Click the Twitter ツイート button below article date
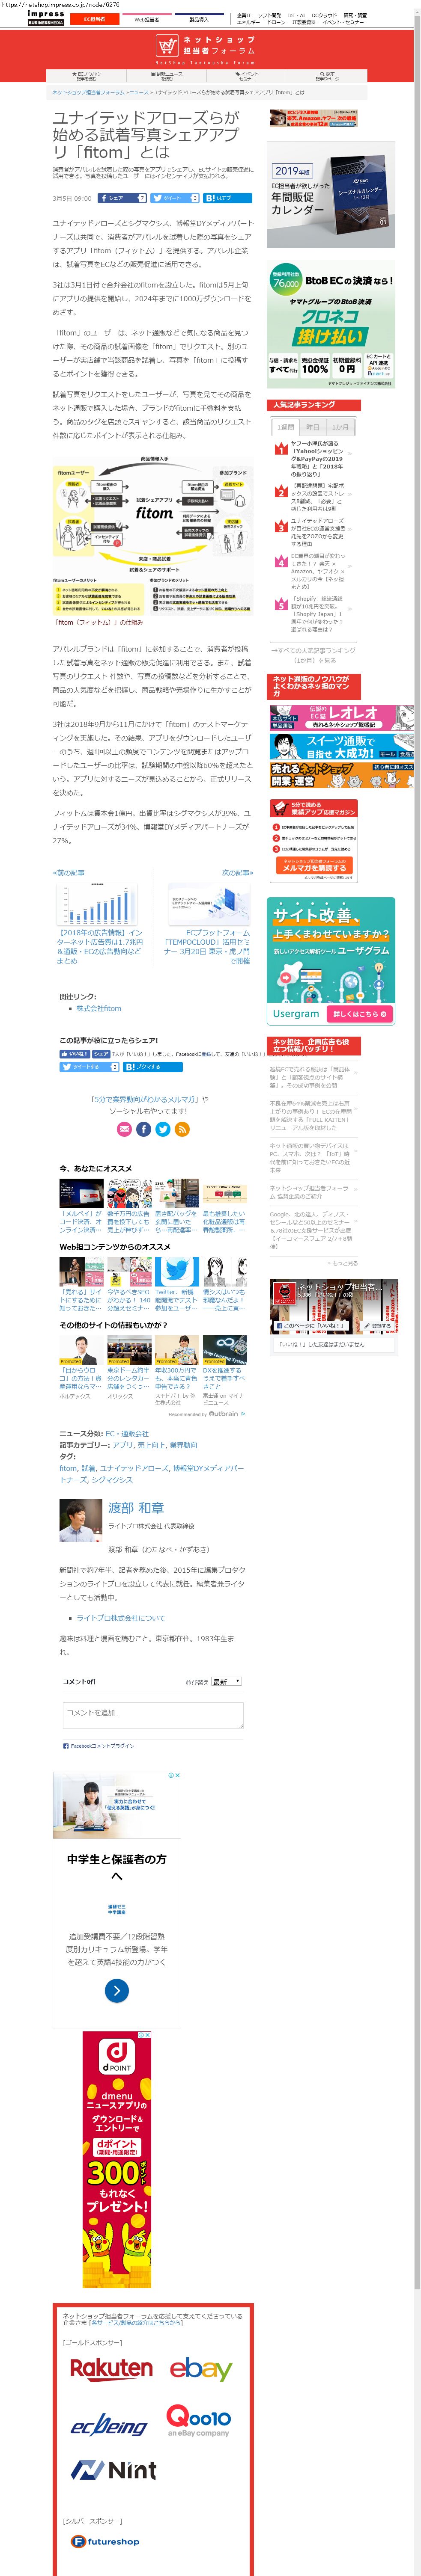The image size is (421, 2576). pyautogui.click(x=175, y=198)
